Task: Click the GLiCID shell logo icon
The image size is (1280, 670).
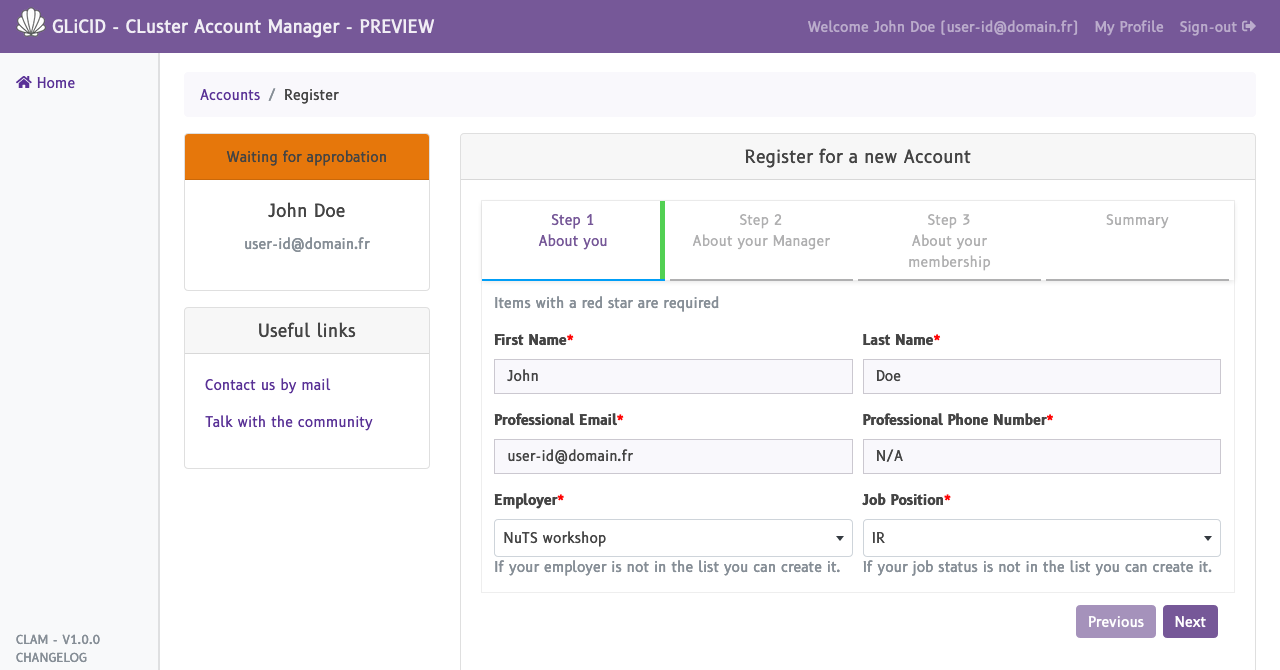Action: (31, 23)
